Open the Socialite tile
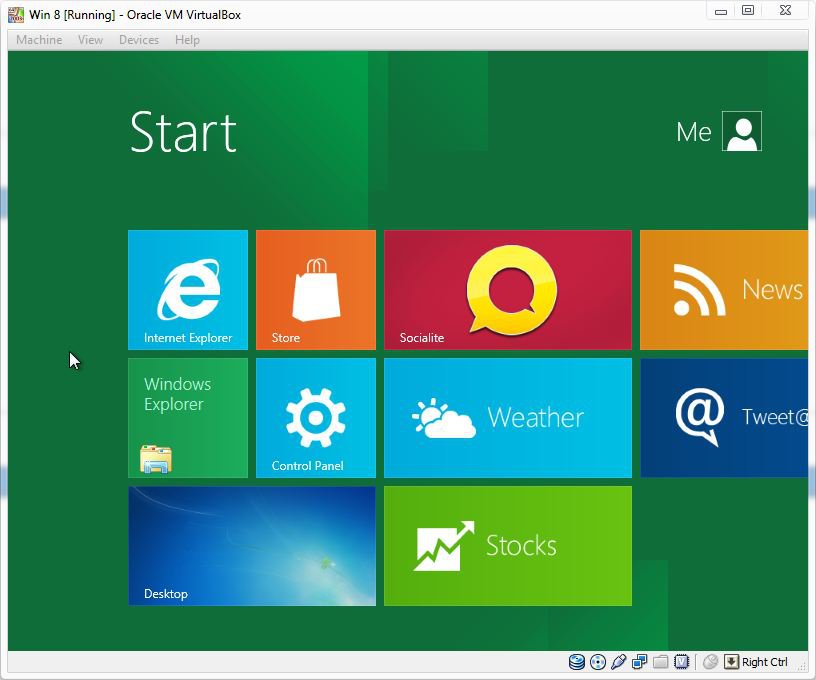 coord(508,290)
